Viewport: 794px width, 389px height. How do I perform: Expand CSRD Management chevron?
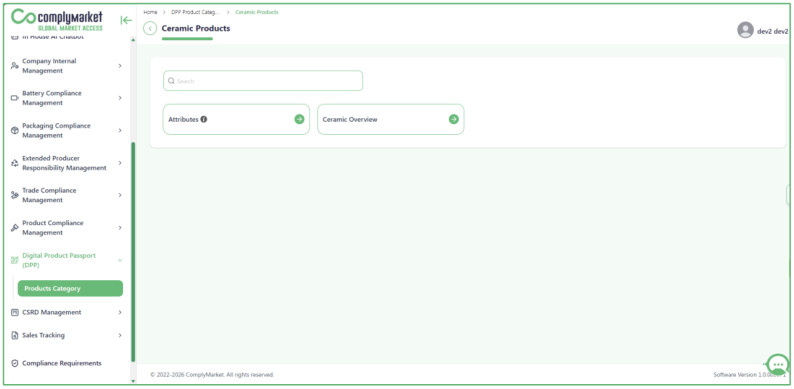coord(120,313)
